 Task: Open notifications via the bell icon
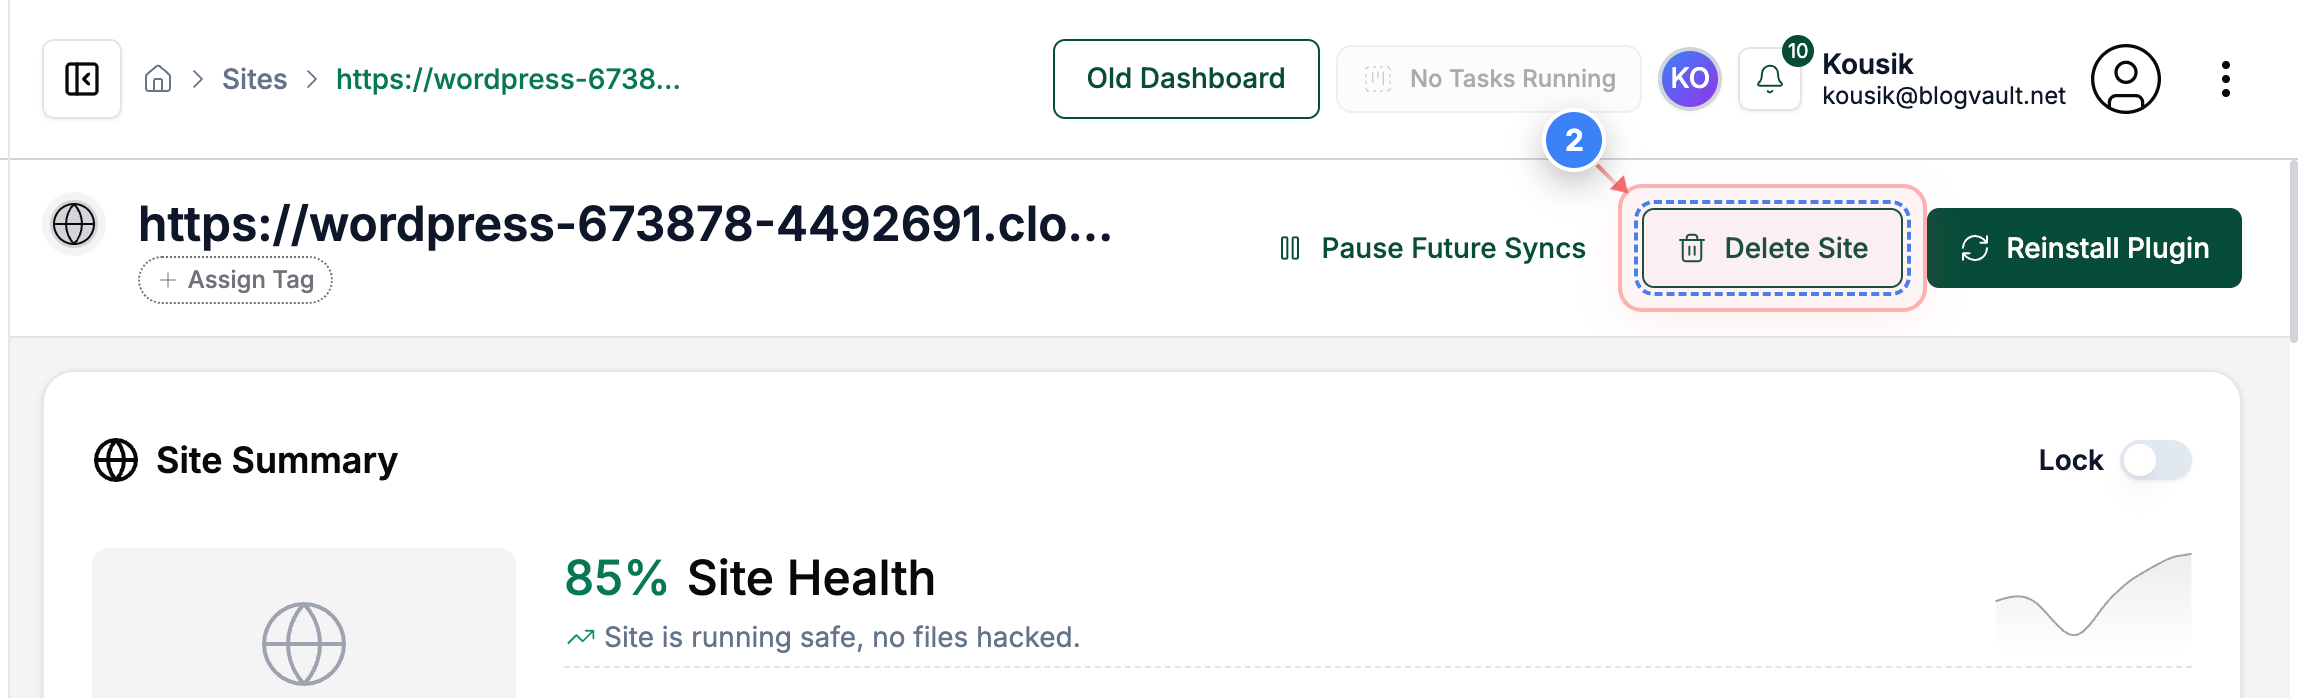click(x=1768, y=78)
